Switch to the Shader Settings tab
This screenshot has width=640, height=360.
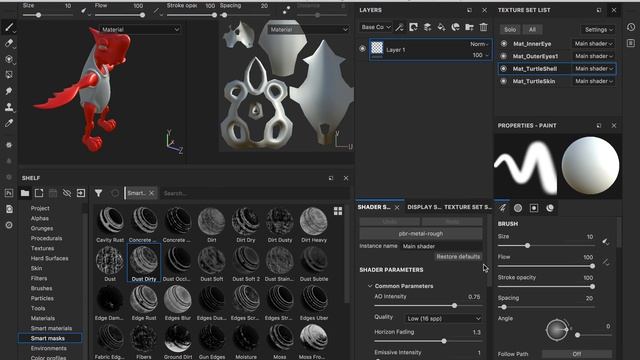click(374, 207)
